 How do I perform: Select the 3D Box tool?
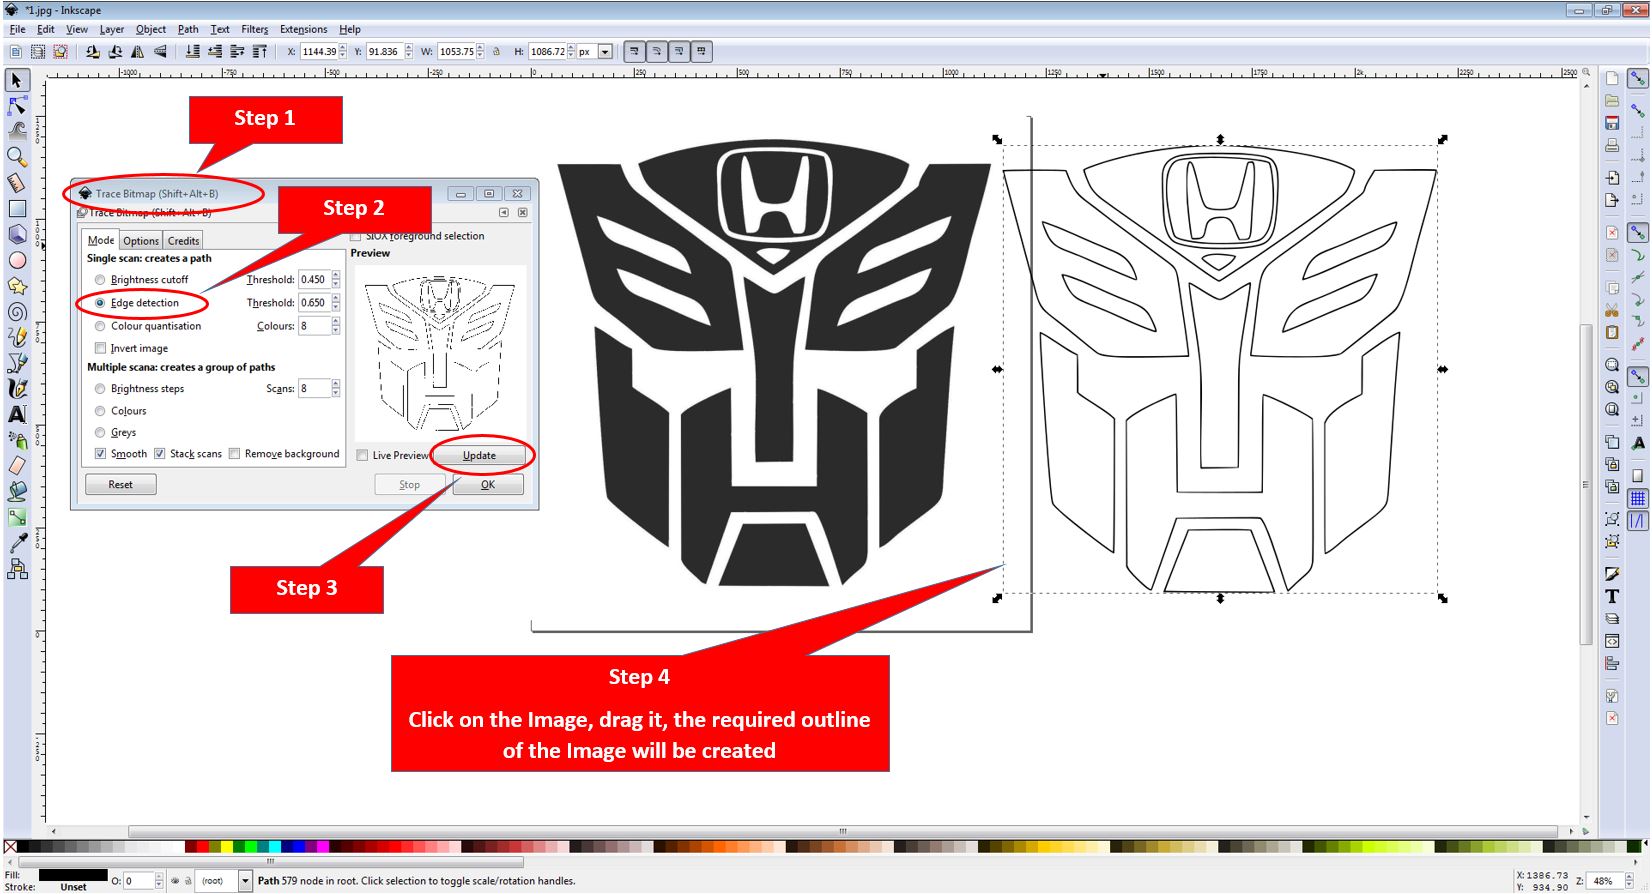click(x=17, y=234)
